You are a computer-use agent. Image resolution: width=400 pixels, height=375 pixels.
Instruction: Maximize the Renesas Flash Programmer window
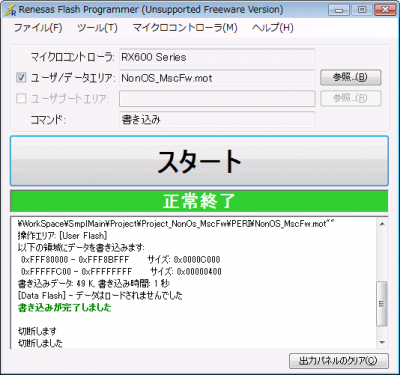[362, 10]
